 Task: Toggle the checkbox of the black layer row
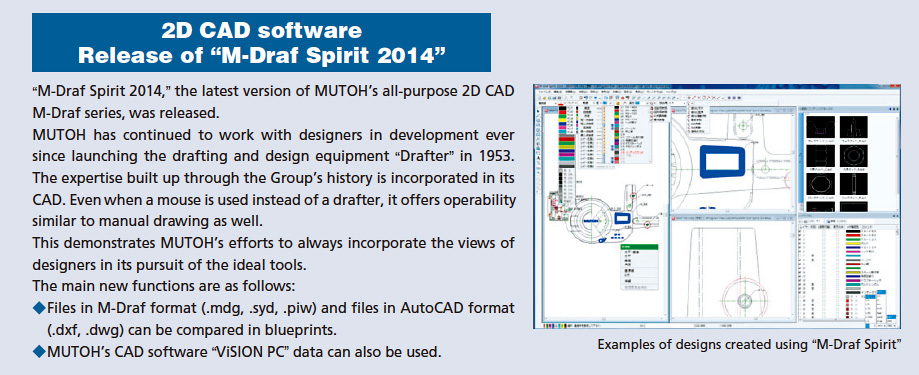click(x=800, y=231)
